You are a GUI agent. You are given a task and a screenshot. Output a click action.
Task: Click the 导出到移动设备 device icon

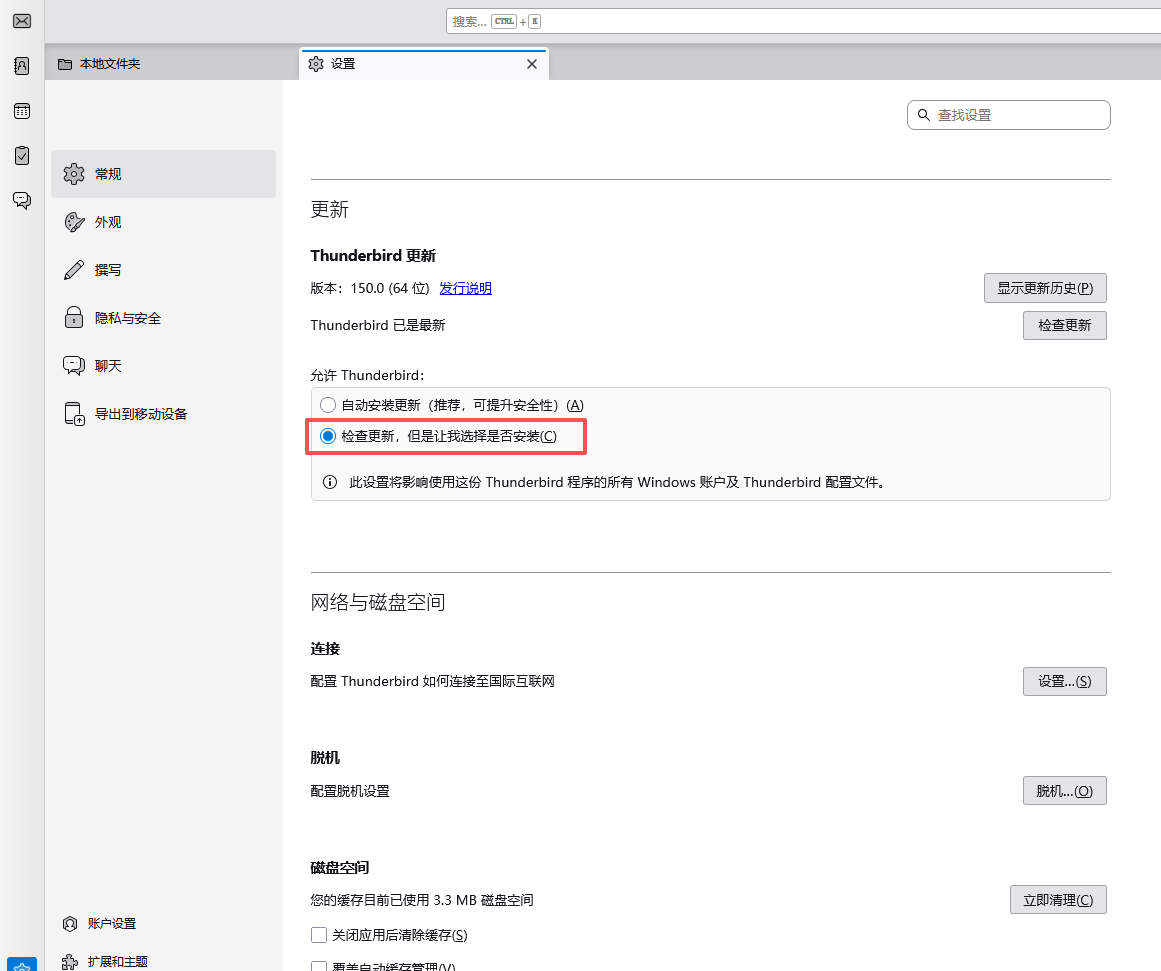click(74, 414)
